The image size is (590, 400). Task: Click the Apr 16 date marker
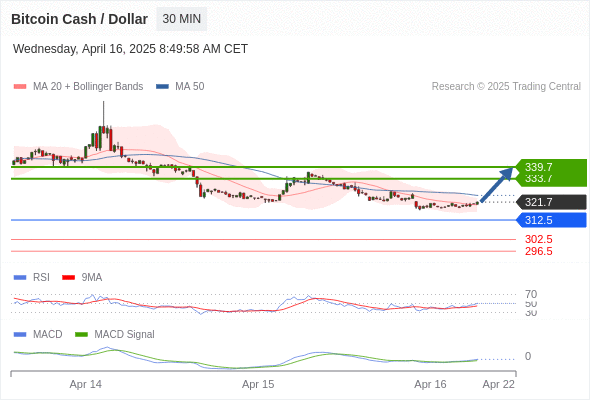point(430,385)
